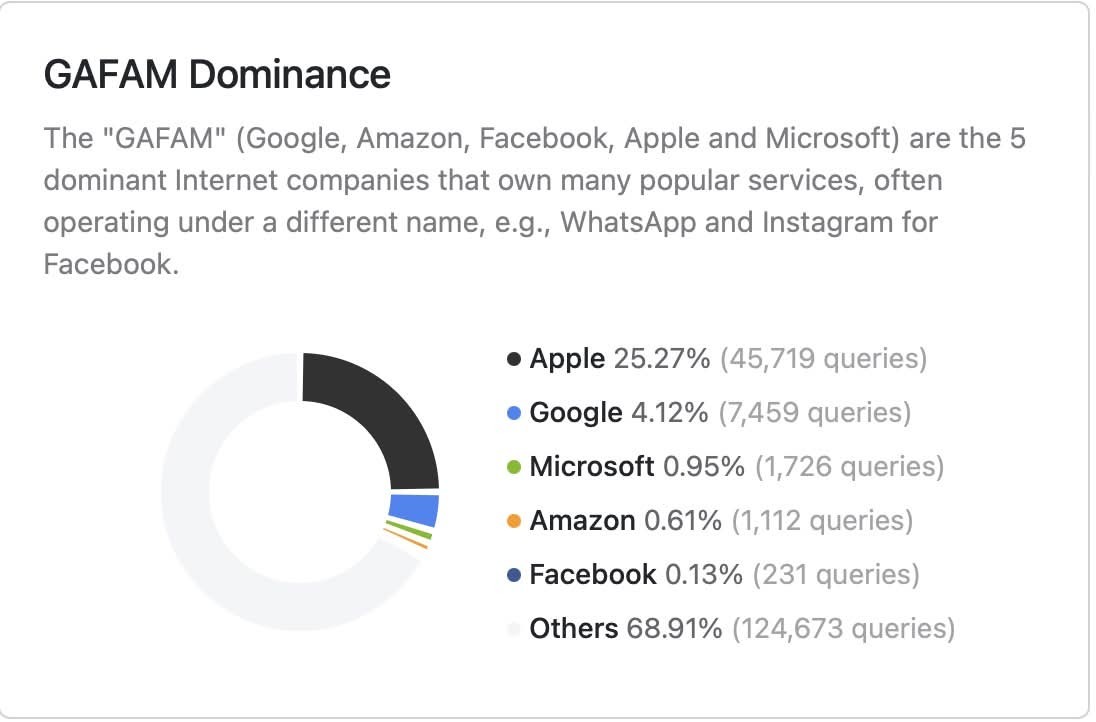Click the blue Google legend dot
This screenshot has height=722, width=1096.
click(514, 412)
